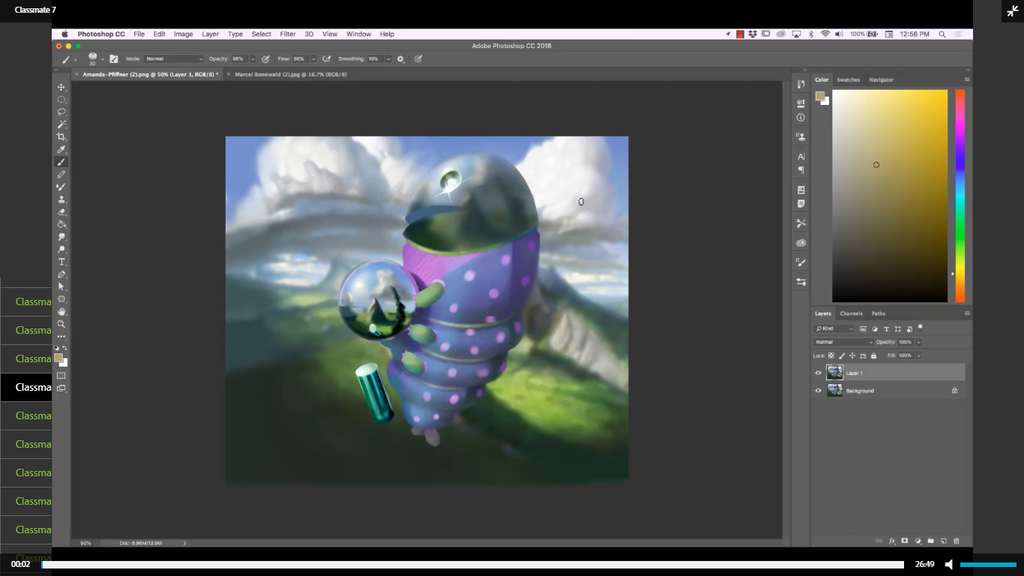Image resolution: width=1024 pixels, height=576 pixels.
Task: Open Spotlight search in menu bar
Action: (x=942, y=34)
